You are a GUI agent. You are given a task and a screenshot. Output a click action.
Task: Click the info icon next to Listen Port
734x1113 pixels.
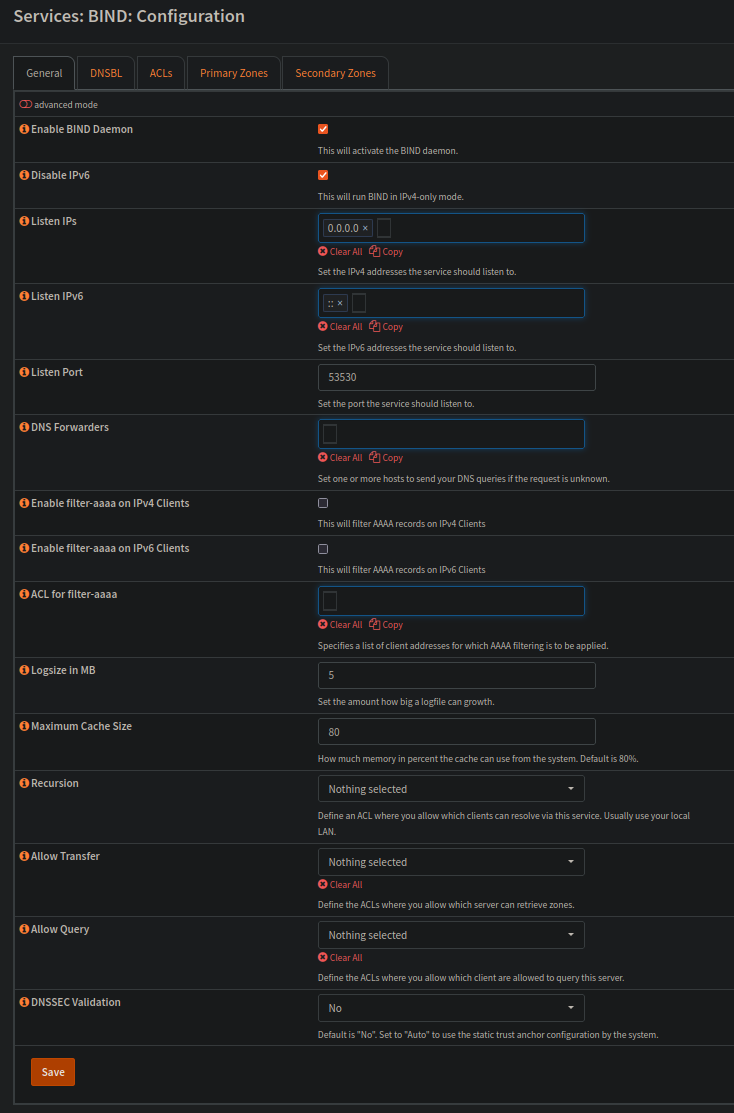point(24,372)
